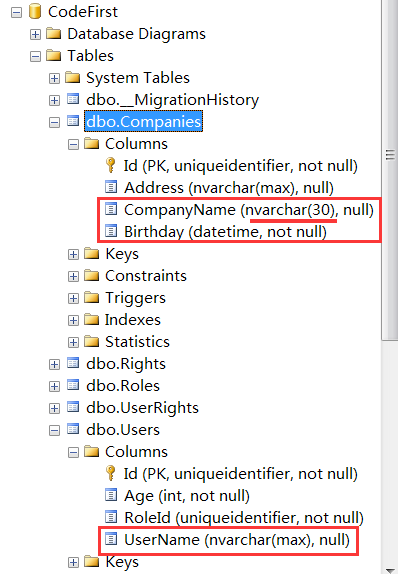Select the dbo.Rights table label
Screen dimensions: 398x574
click(x=126, y=364)
